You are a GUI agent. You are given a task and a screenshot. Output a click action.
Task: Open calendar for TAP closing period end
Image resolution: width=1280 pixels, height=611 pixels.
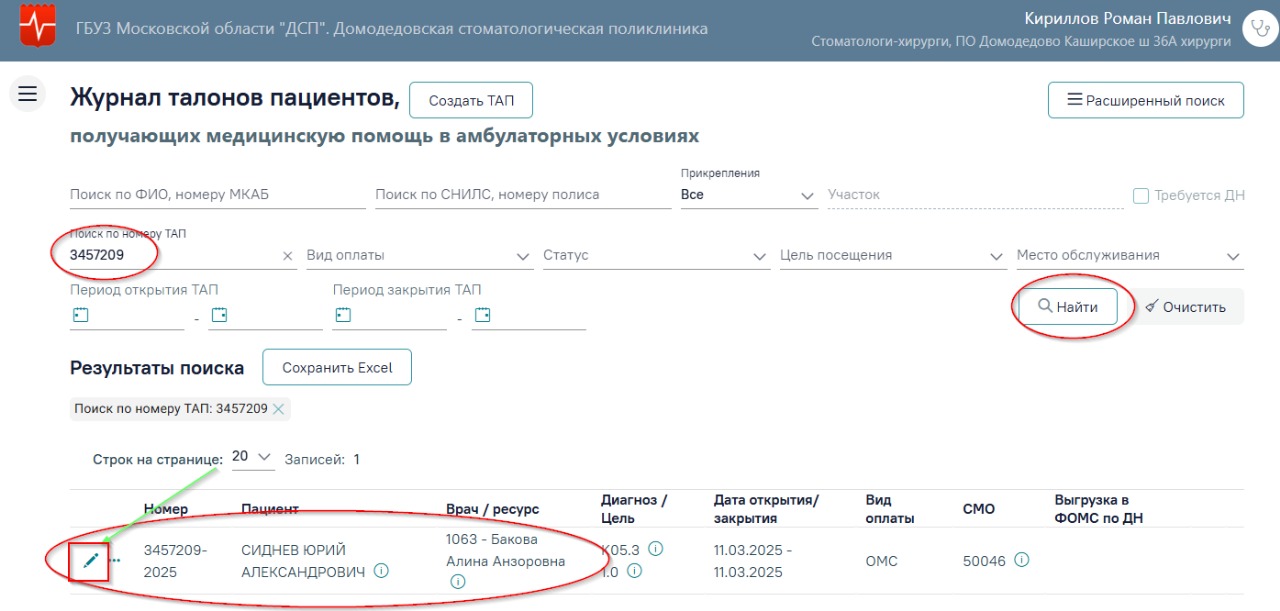pyautogui.click(x=483, y=315)
